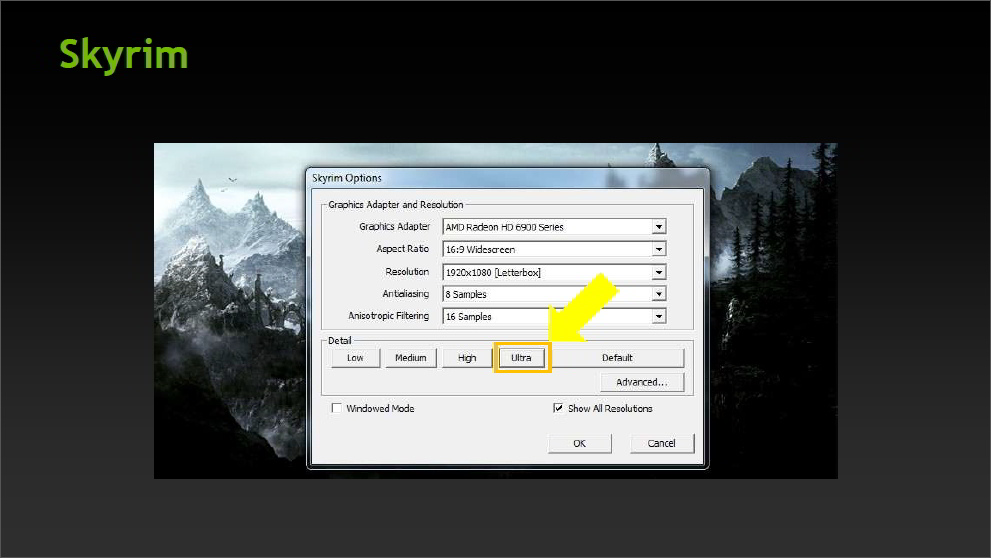
Task: Click the Graphics Adapter label
Action: (394, 226)
